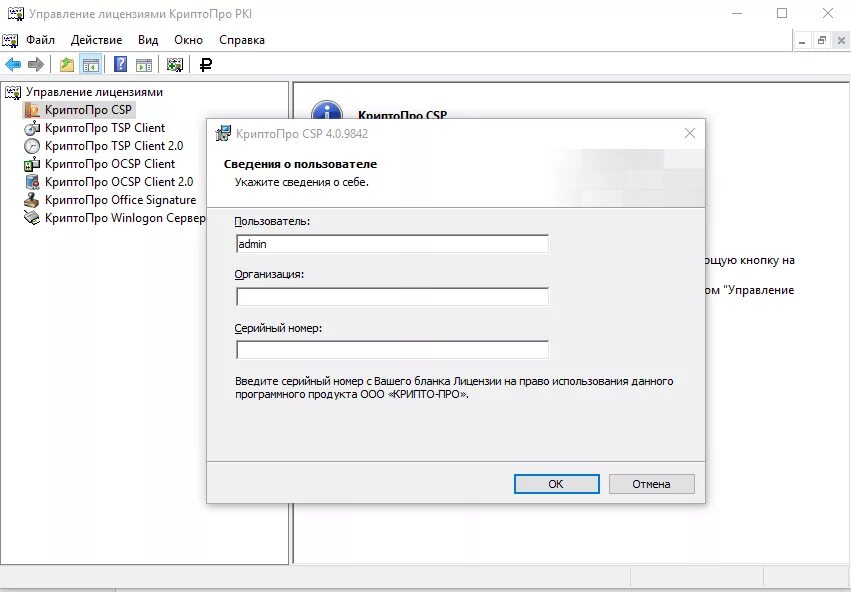Click the Организация: label

[270, 275]
